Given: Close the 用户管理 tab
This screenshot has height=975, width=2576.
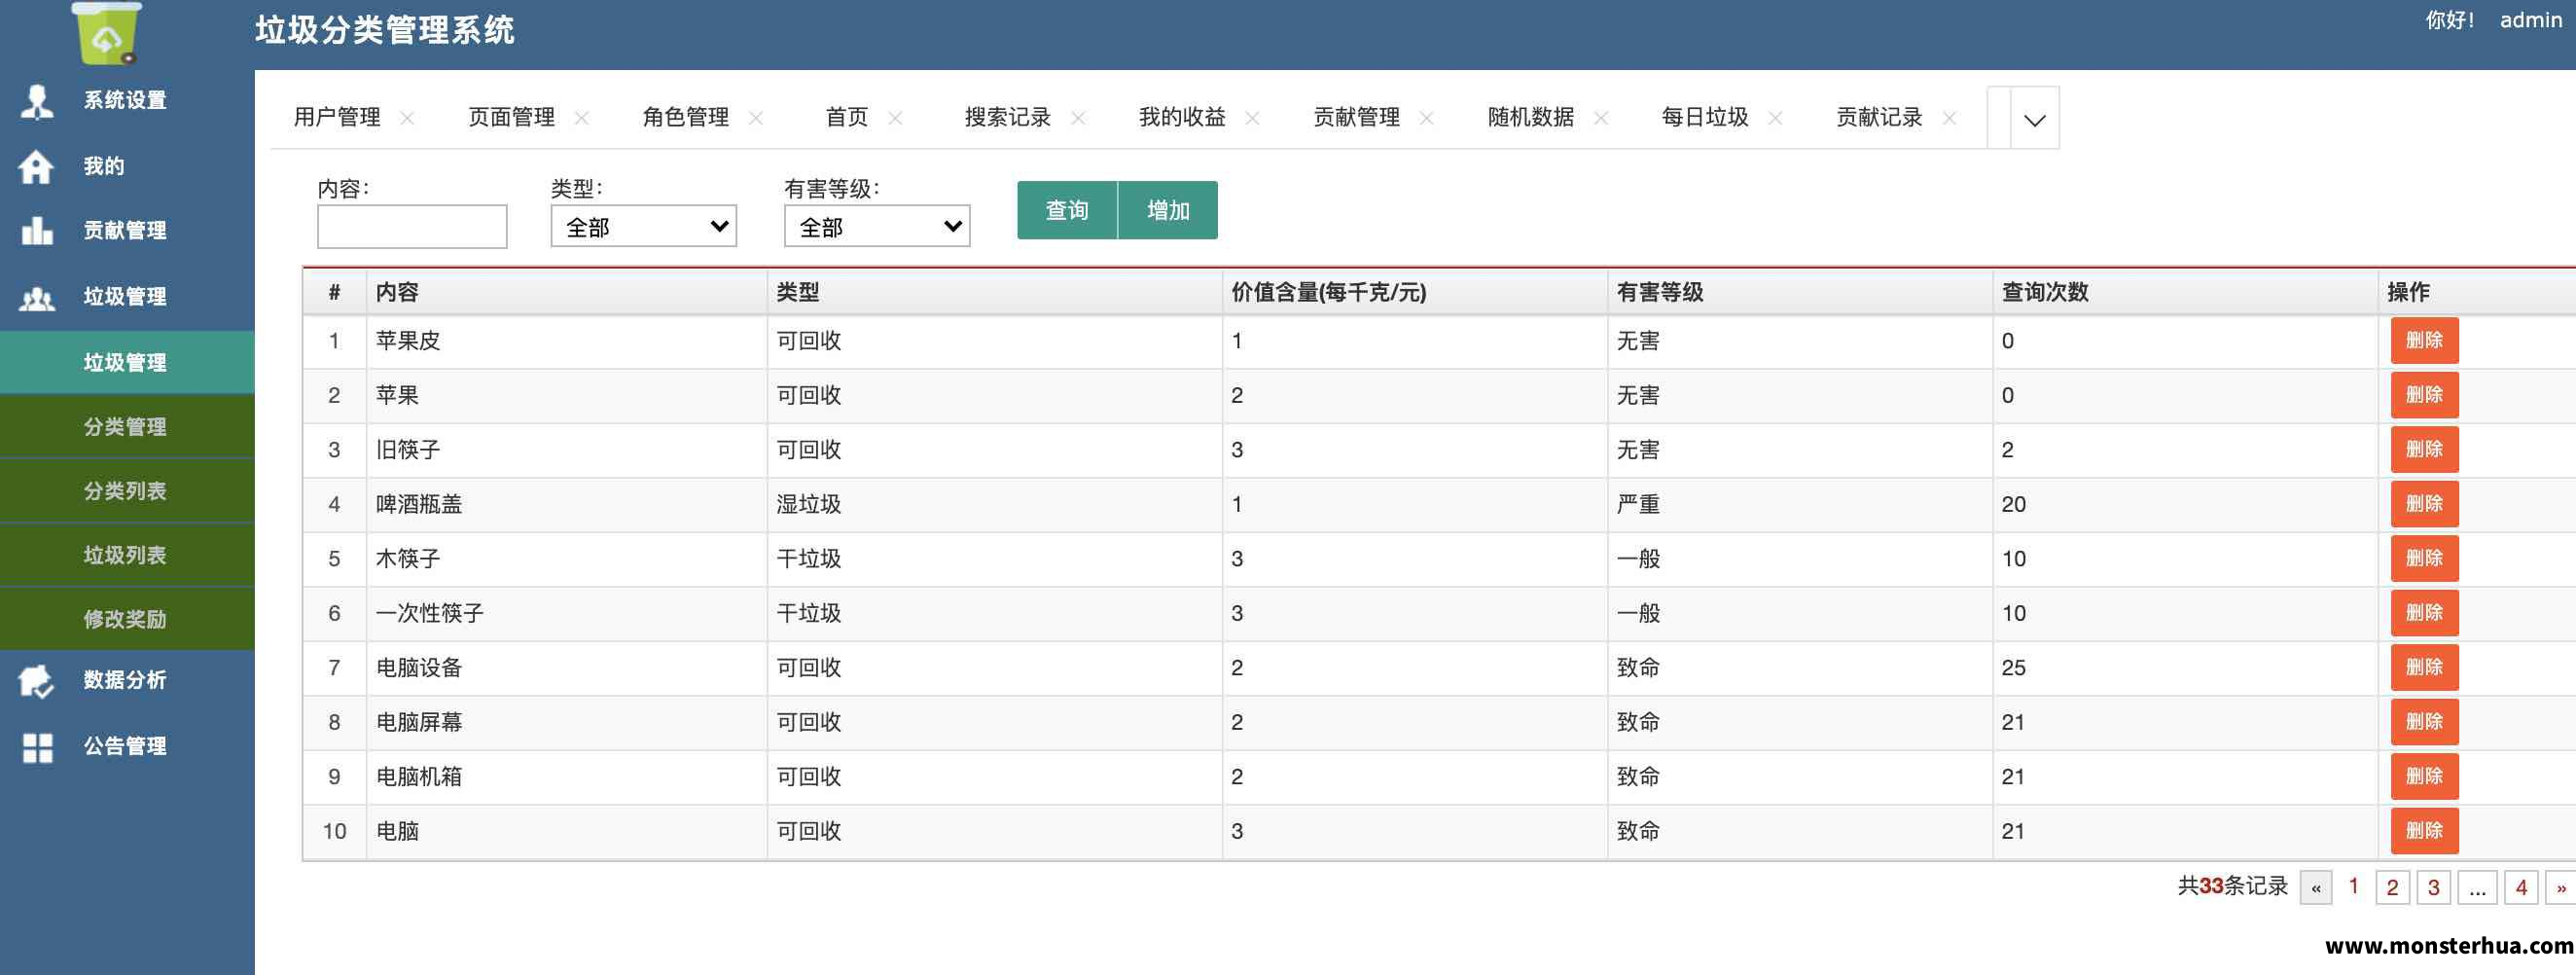Looking at the screenshot, I should [407, 118].
